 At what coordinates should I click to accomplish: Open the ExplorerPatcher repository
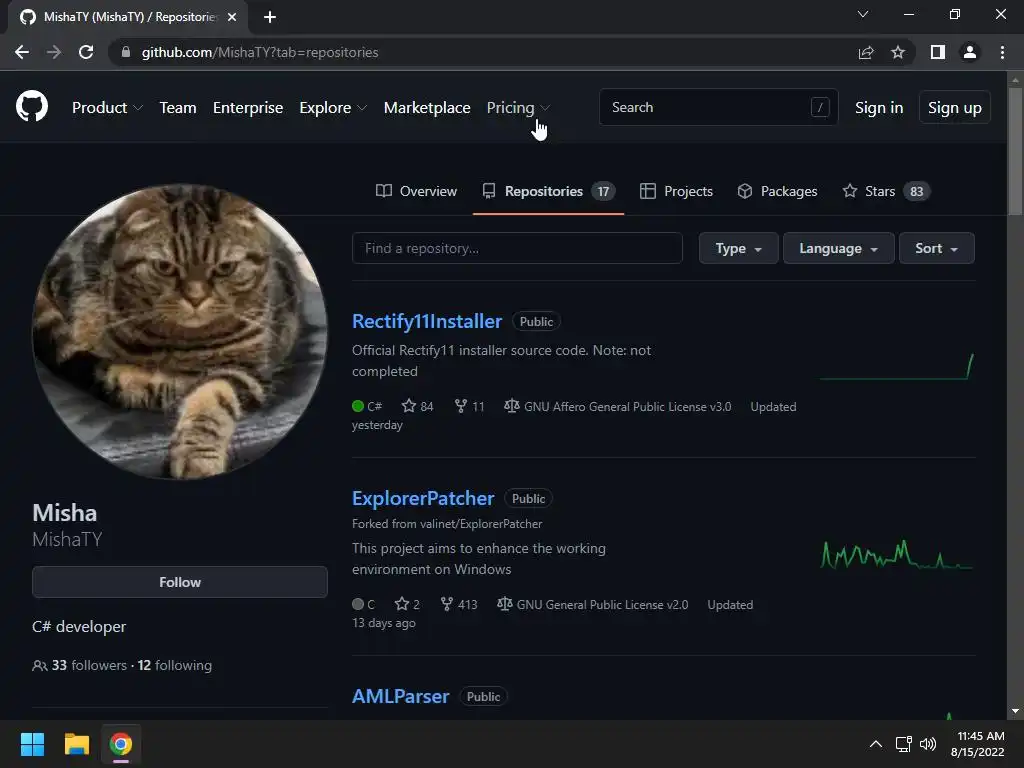[x=423, y=498]
